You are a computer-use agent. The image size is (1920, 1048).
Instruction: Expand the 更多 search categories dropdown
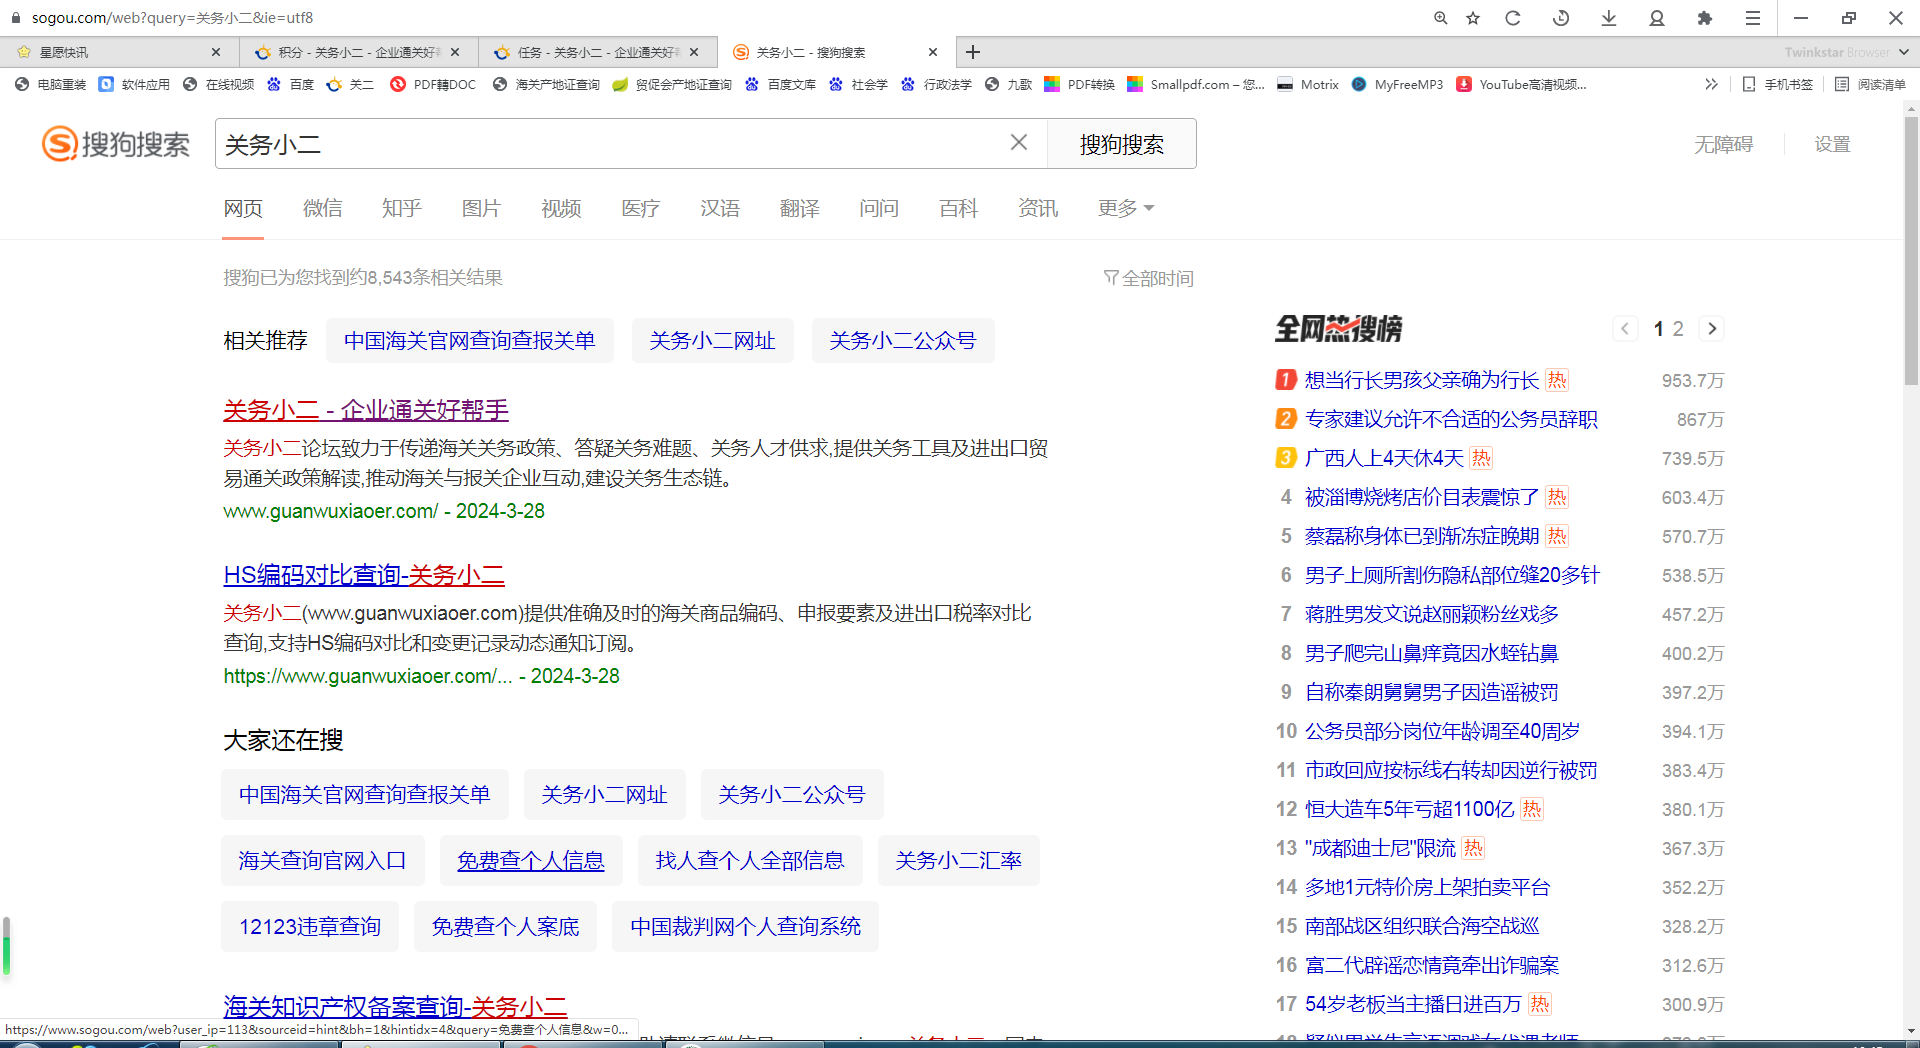[x=1126, y=208]
